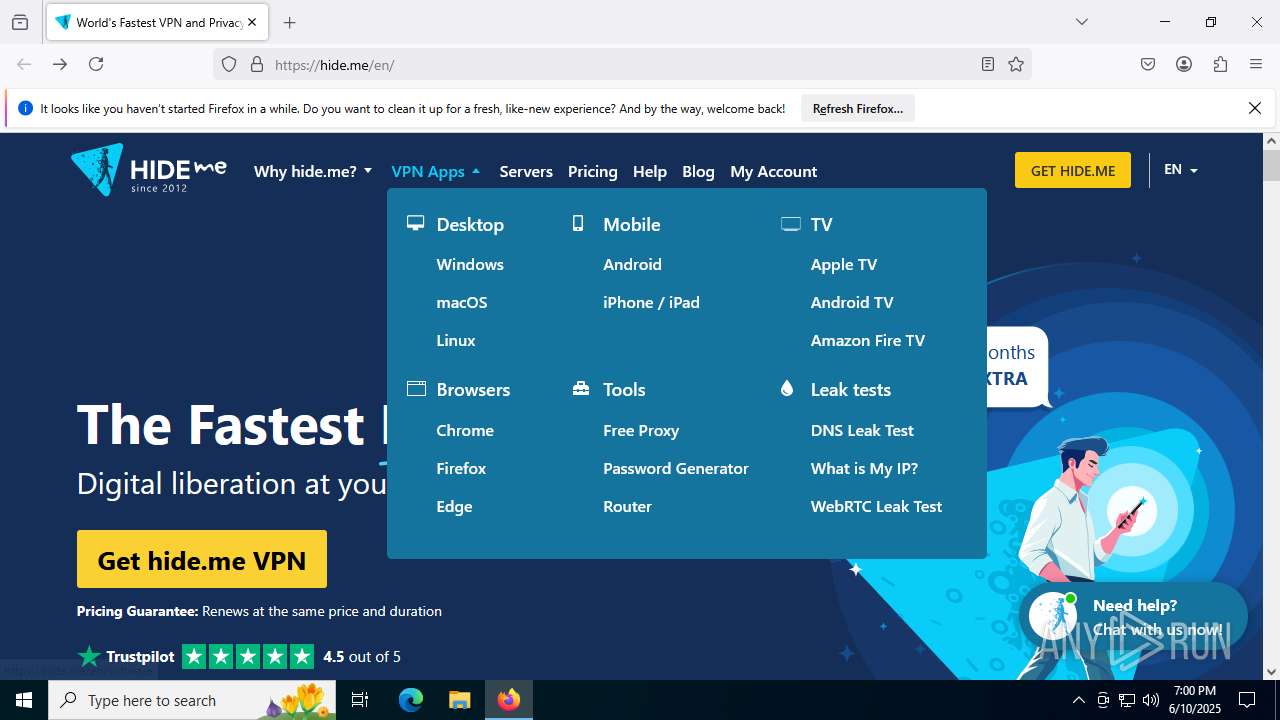The height and width of the screenshot is (720, 1280).
Task: Open the Help menu item
Action: click(x=650, y=171)
